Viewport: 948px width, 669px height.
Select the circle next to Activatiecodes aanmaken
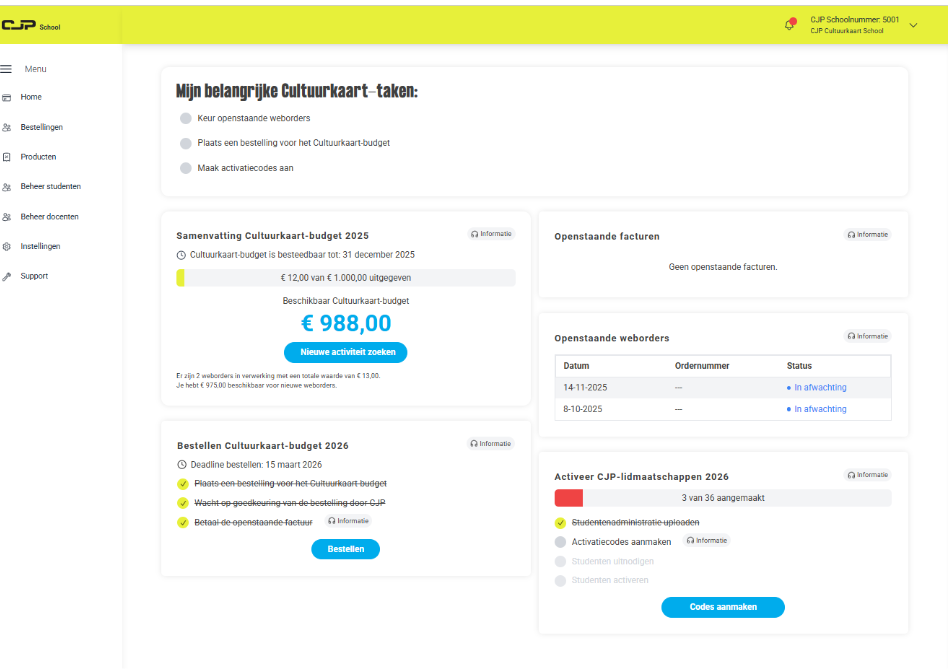tap(561, 541)
